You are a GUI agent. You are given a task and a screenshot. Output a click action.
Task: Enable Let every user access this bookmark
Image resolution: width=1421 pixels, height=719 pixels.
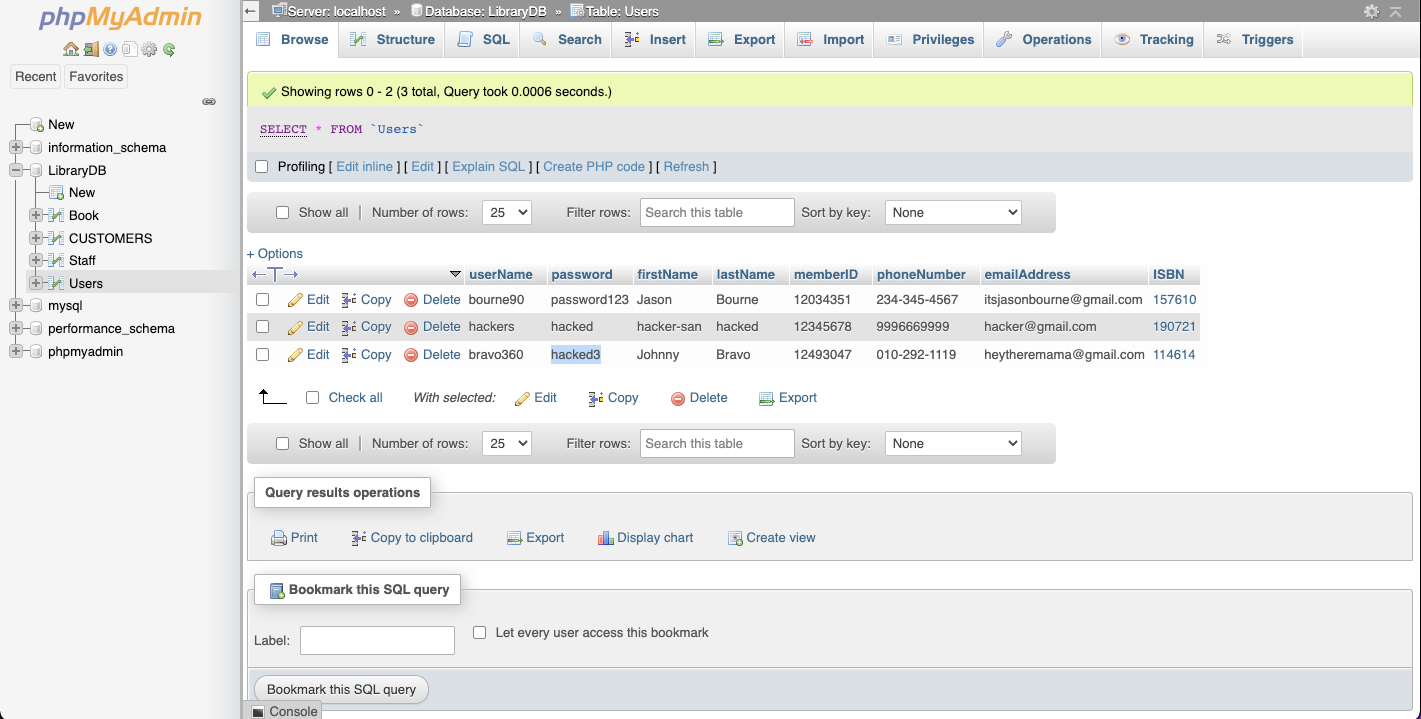480,632
